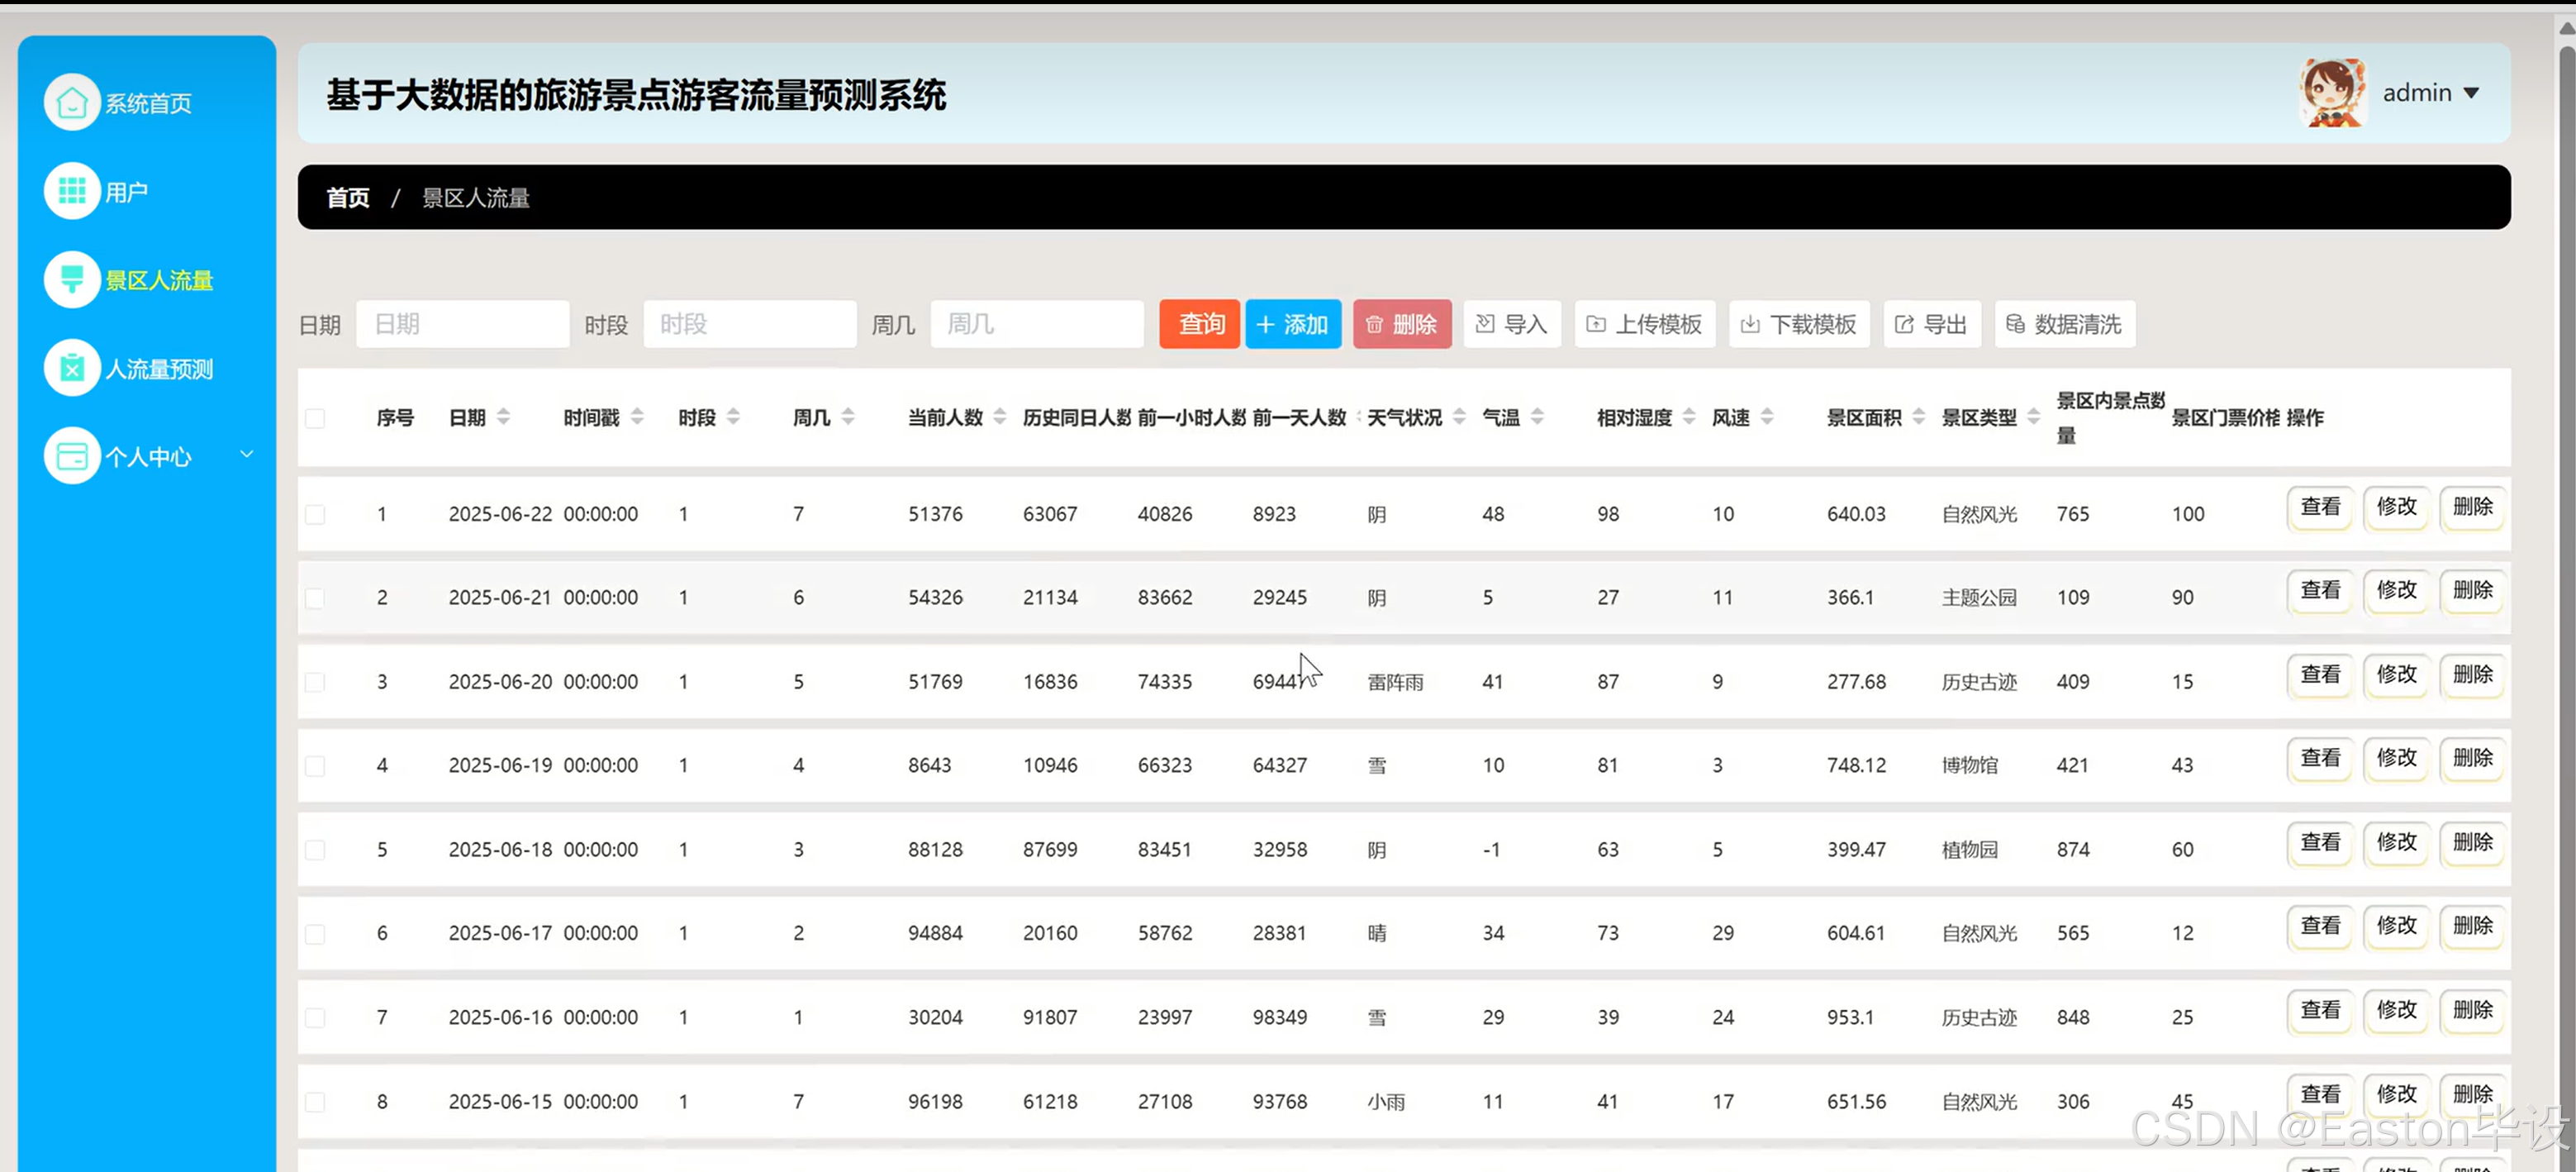Sort by the 相对湿度 column arrows
Viewport: 2576px width, 1172px height.
coord(1689,417)
